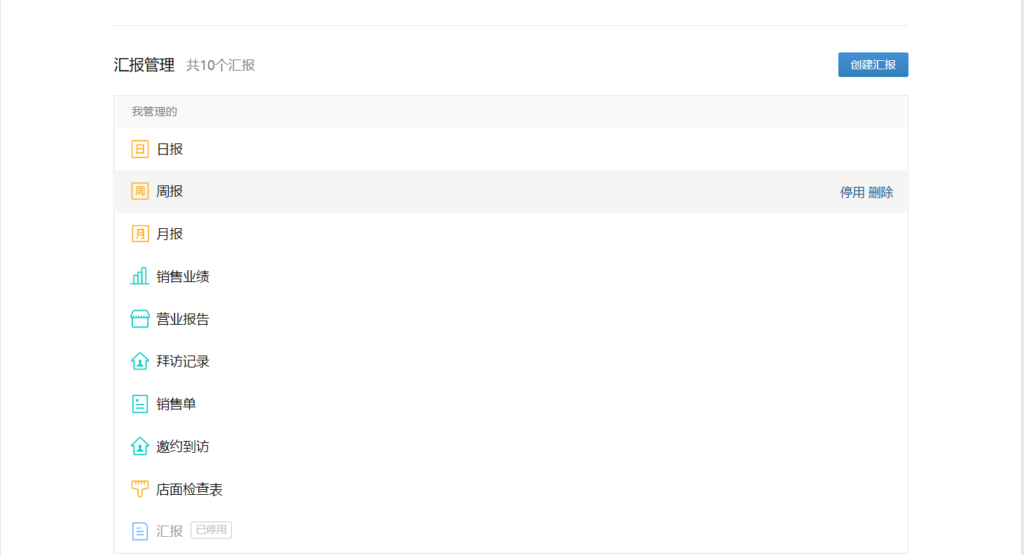Select the 拜访记录 report name
This screenshot has height=555, width=1024.
(183, 361)
